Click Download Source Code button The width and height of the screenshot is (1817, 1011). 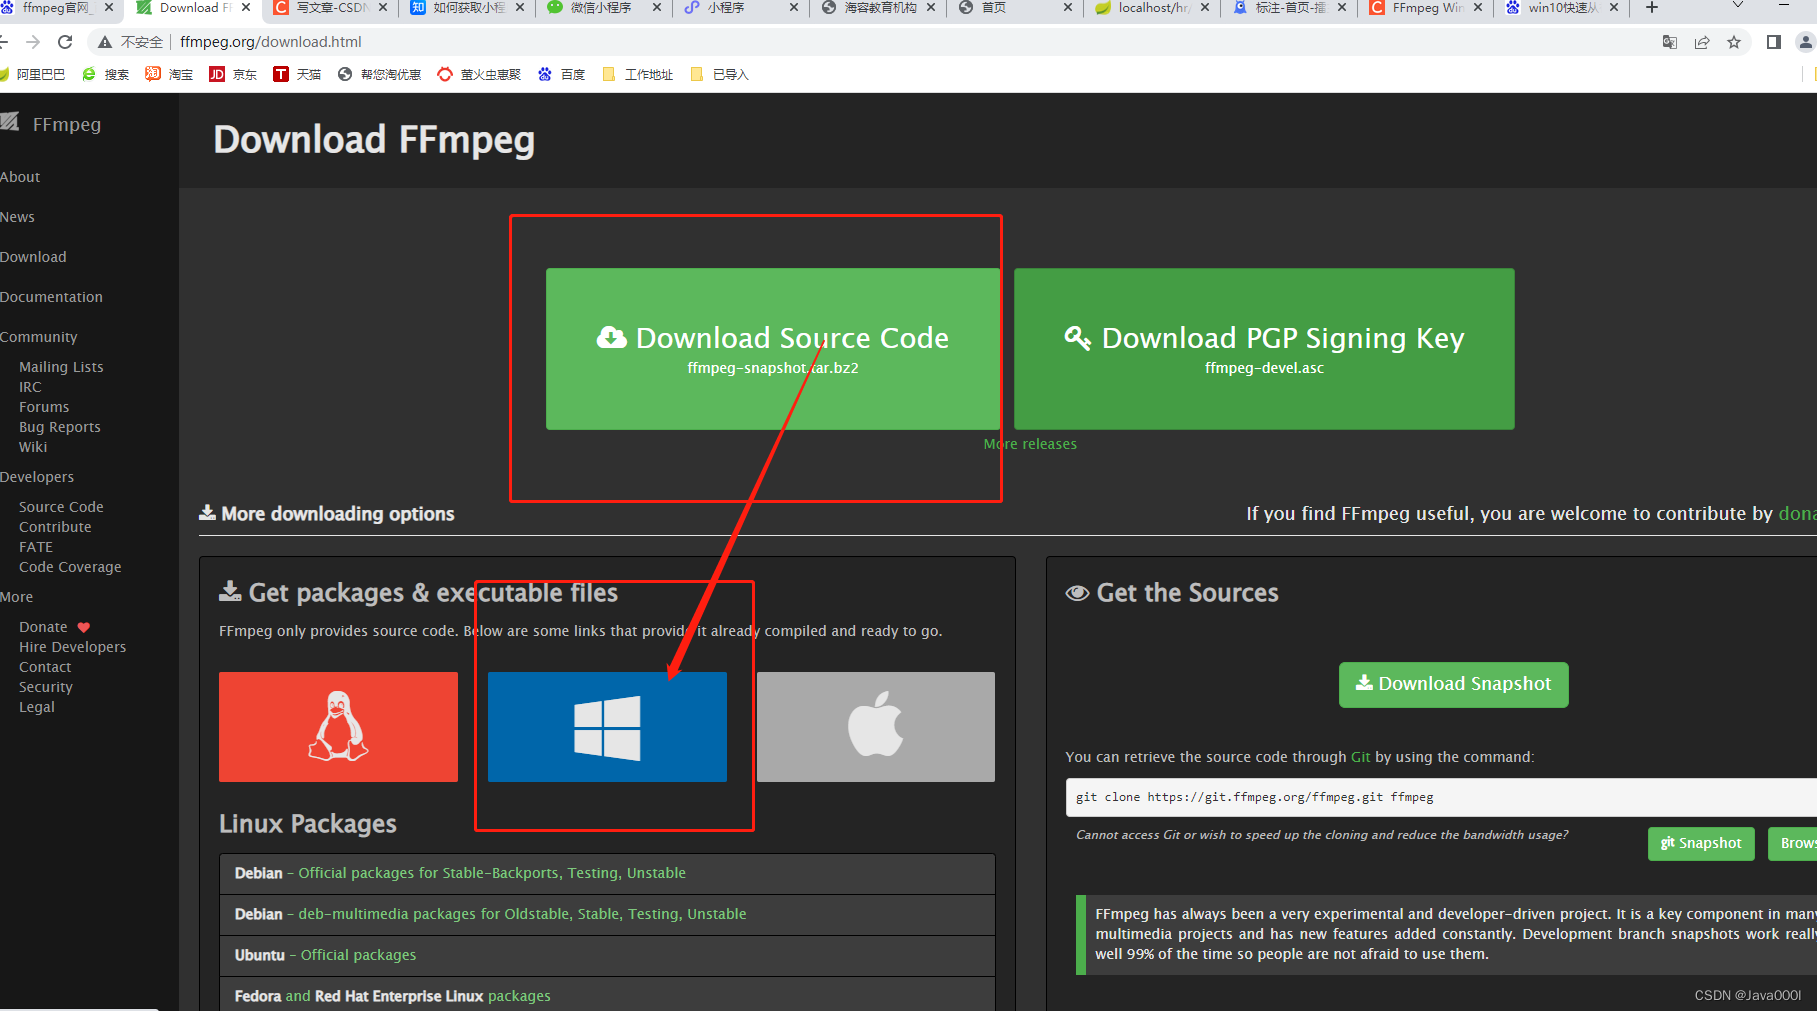(x=773, y=349)
